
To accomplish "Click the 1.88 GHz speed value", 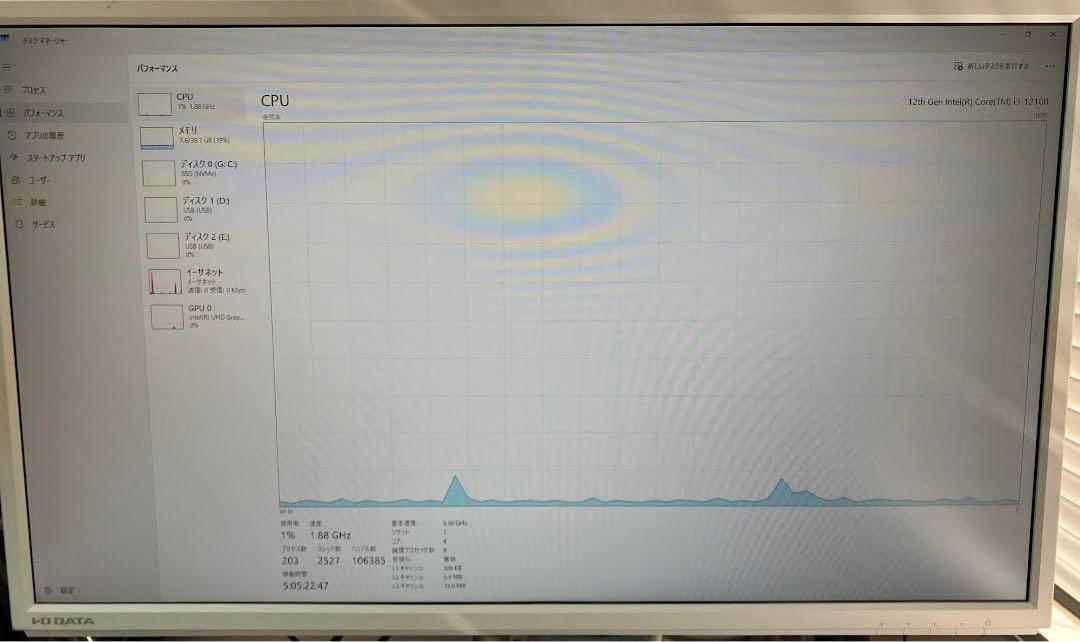I will coord(330,535).
